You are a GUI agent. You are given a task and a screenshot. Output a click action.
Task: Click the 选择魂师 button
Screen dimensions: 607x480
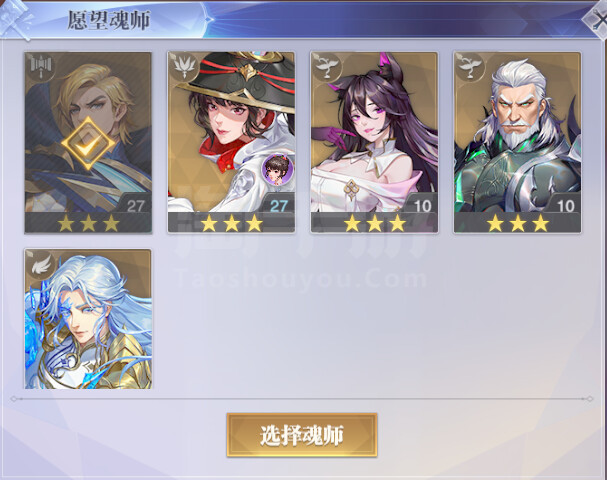[302, 435]
